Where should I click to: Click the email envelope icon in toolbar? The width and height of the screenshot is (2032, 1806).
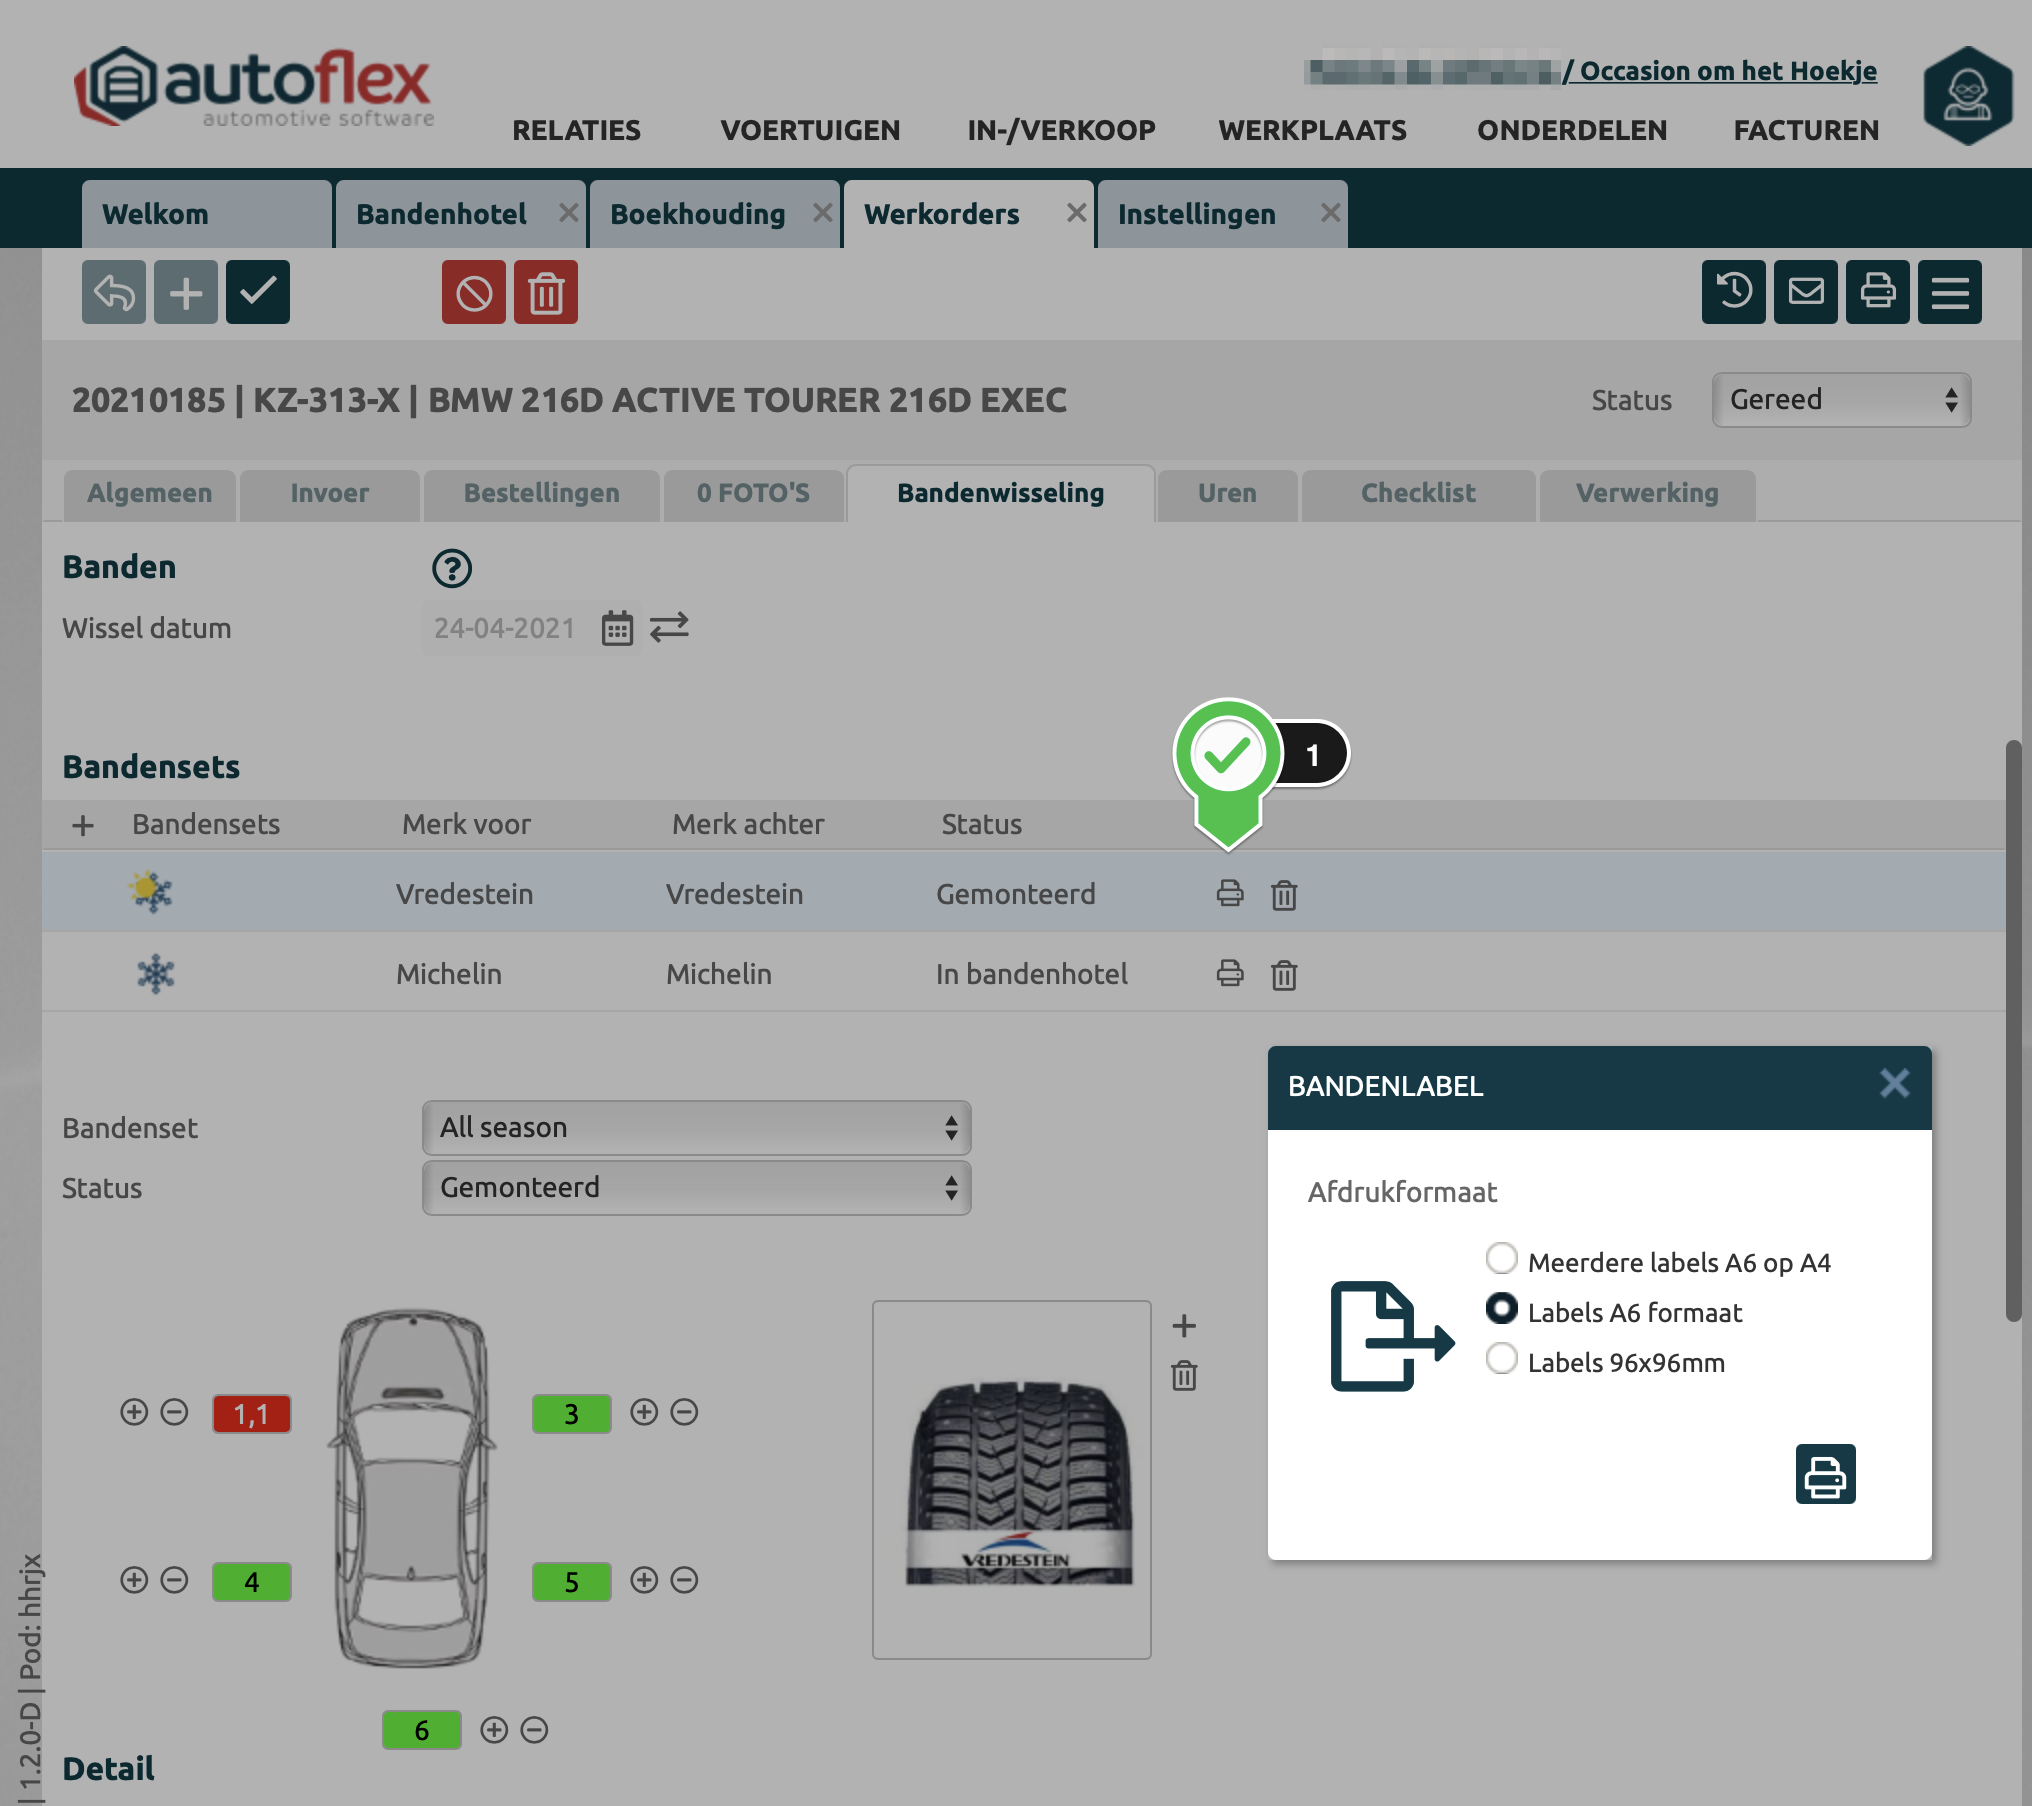point(1805,292)
